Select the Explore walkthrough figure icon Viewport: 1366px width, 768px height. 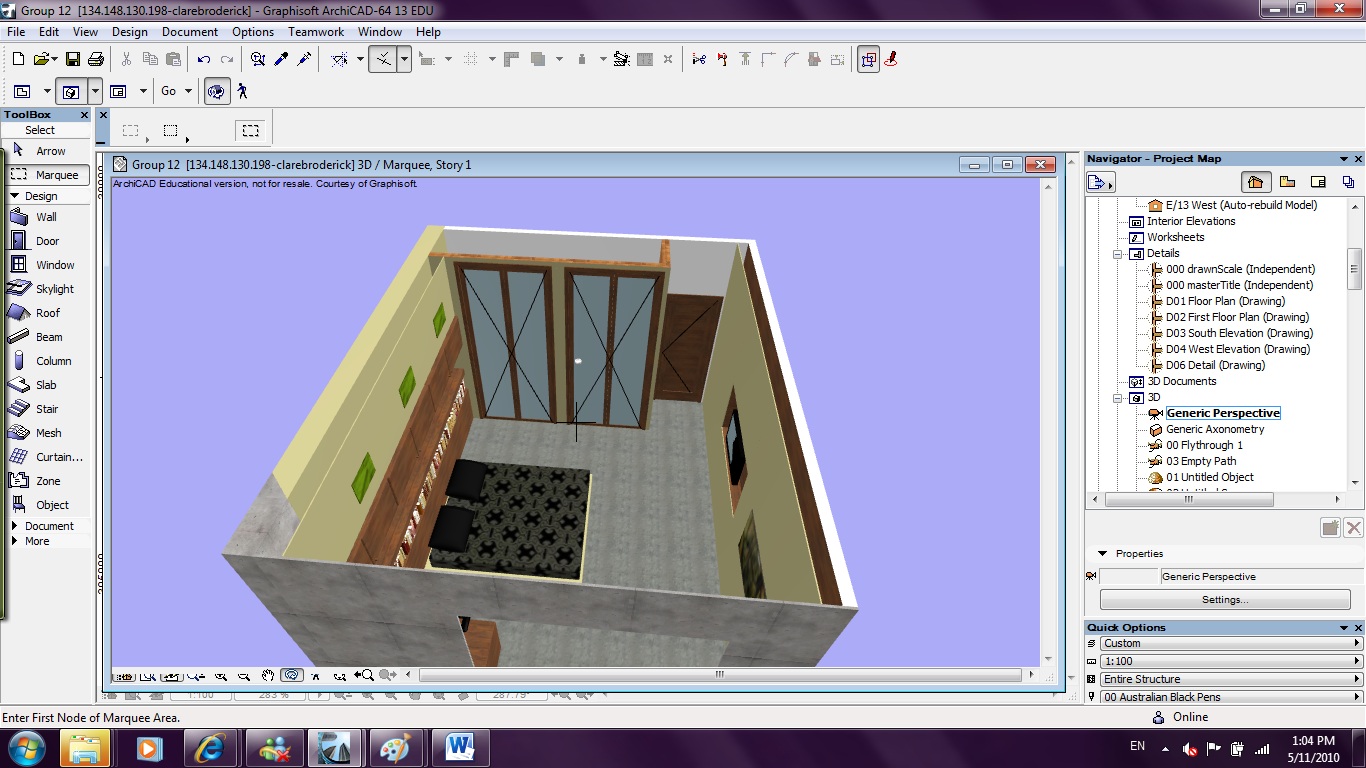(241, 91)
